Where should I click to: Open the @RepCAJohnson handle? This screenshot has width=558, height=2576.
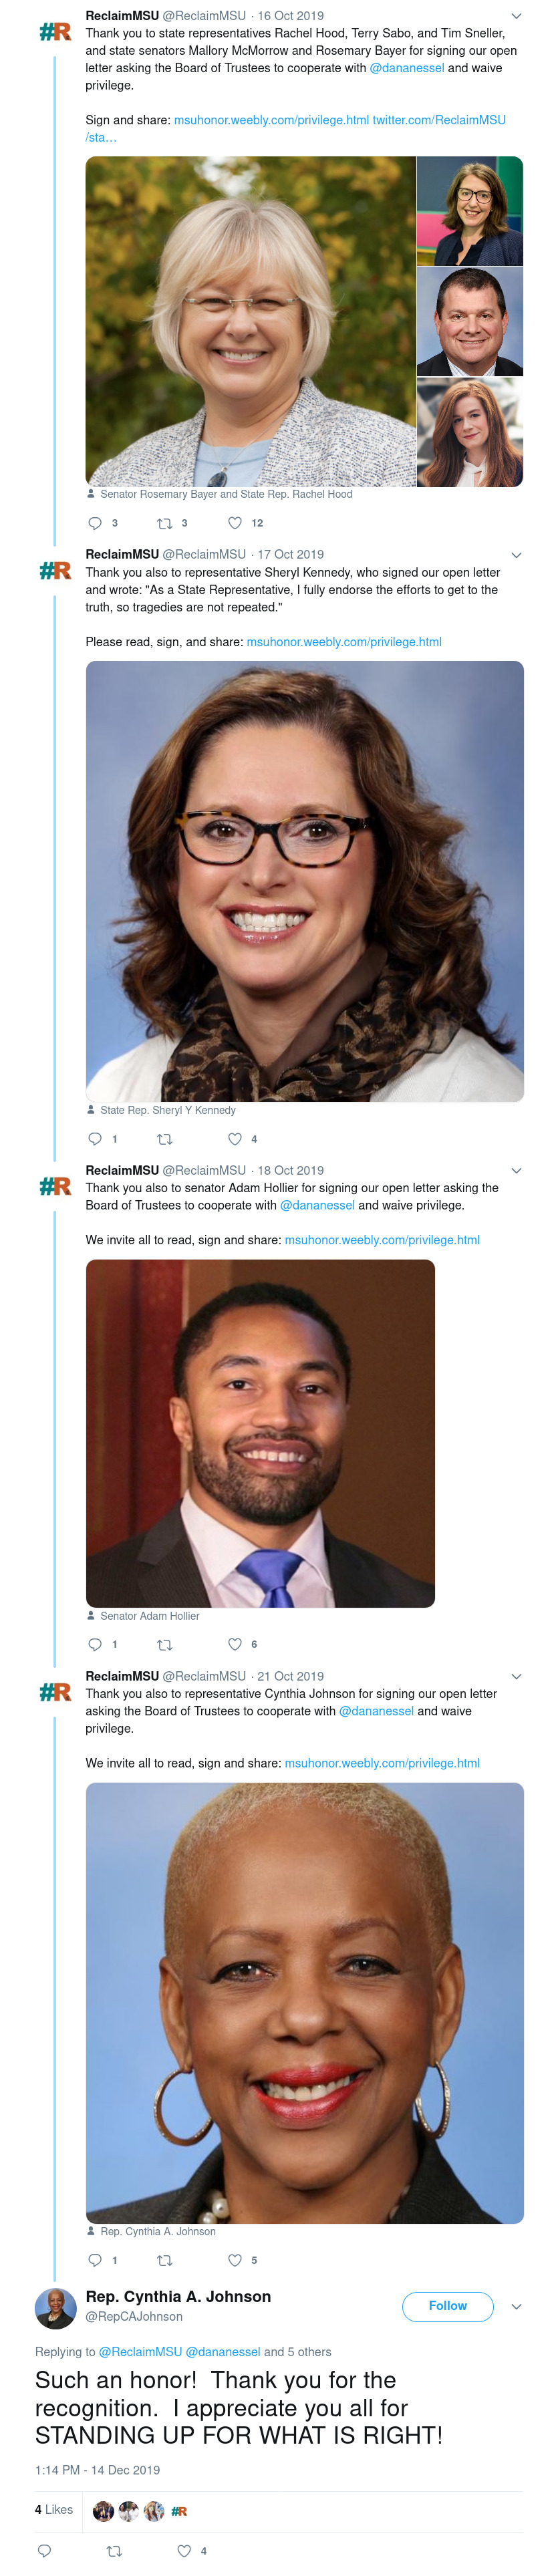tap(134, 2316)
